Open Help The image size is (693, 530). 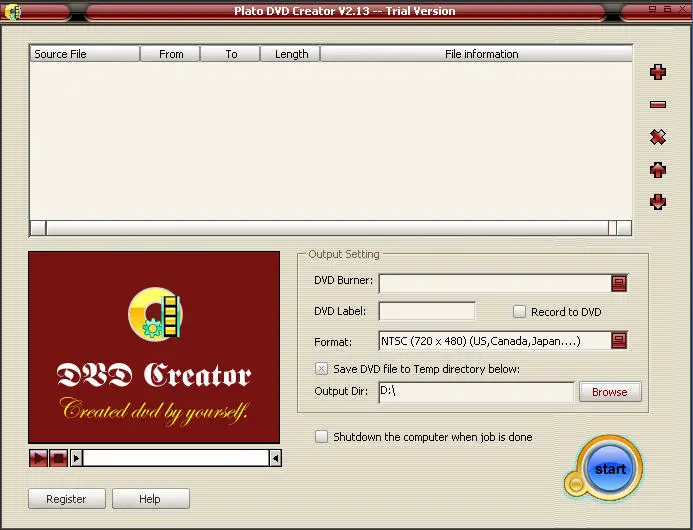[151, 499]
